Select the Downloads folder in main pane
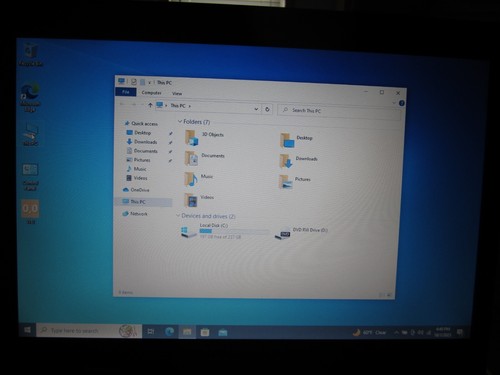The width and height of the screenshot is (500, 375). tap(298, 161)
